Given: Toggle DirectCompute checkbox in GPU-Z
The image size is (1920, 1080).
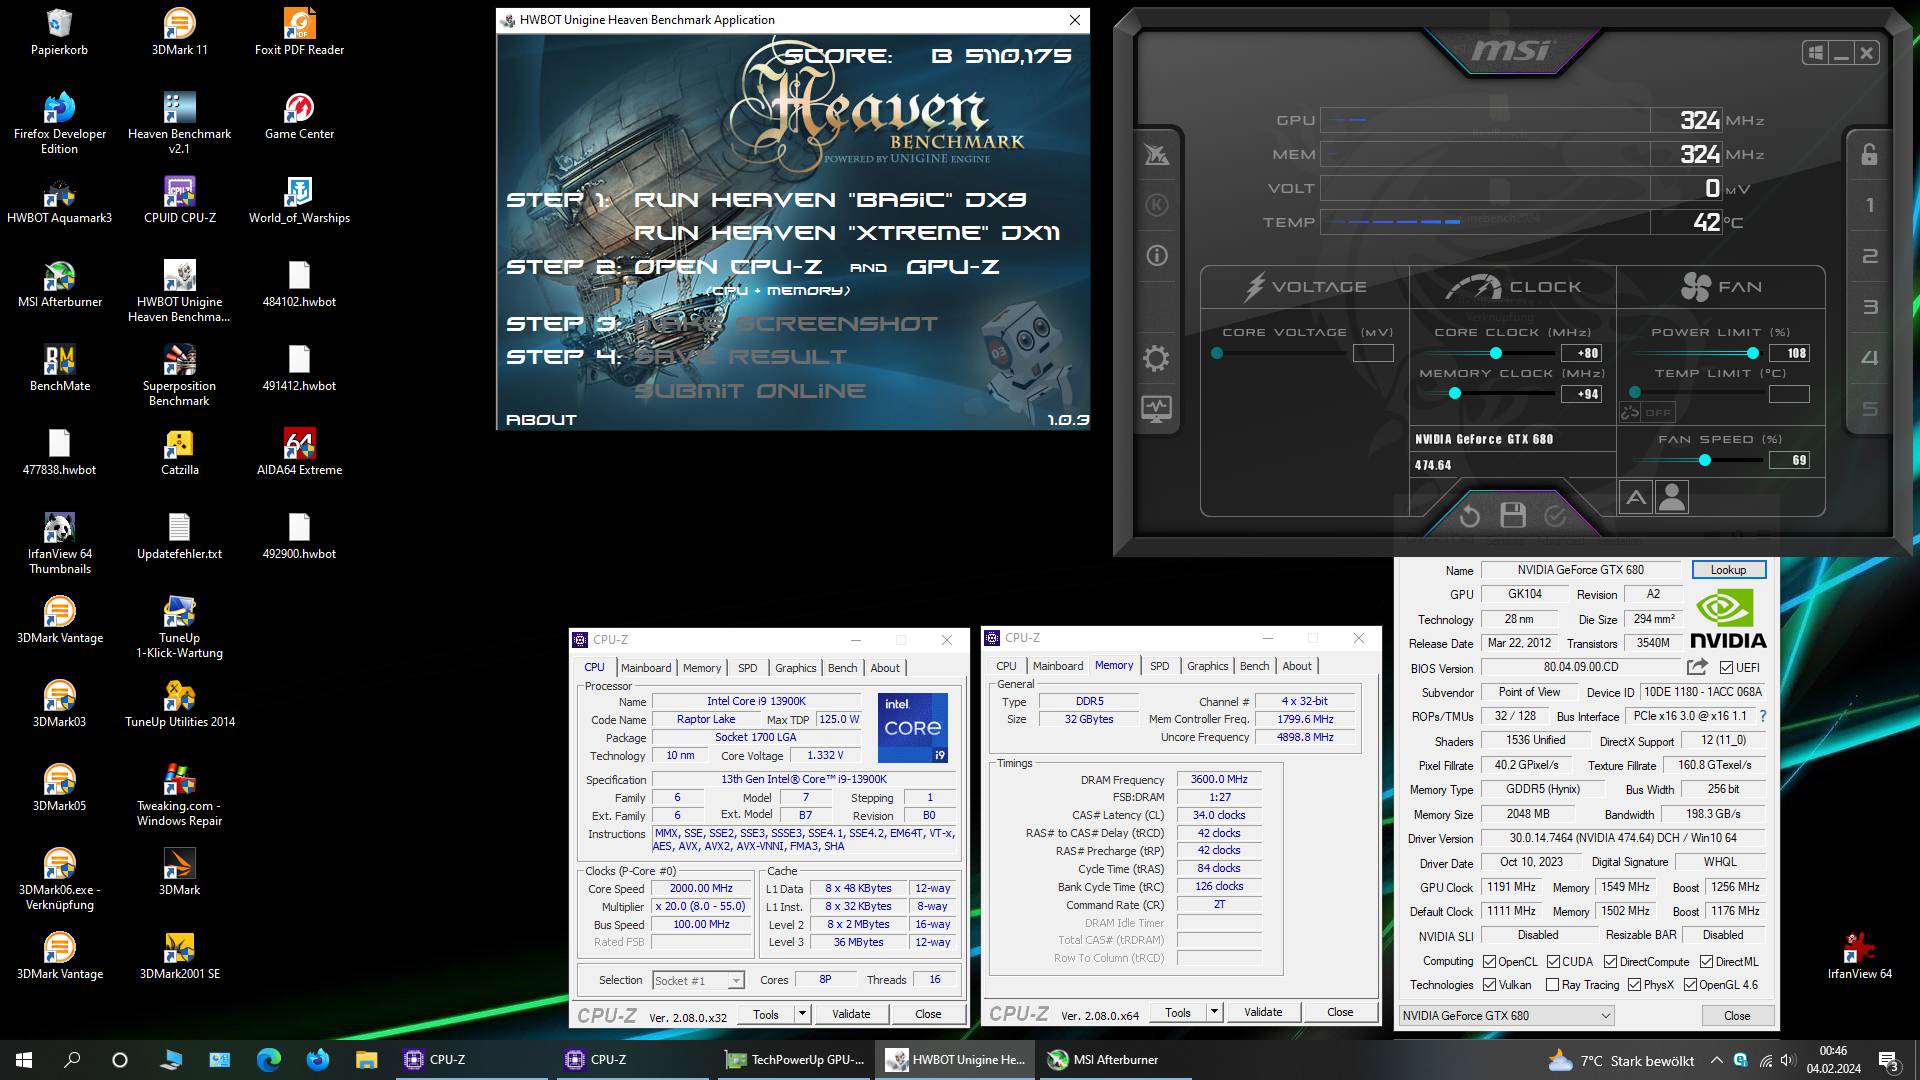Looking at the screenshot, I should coord(1610,961).
